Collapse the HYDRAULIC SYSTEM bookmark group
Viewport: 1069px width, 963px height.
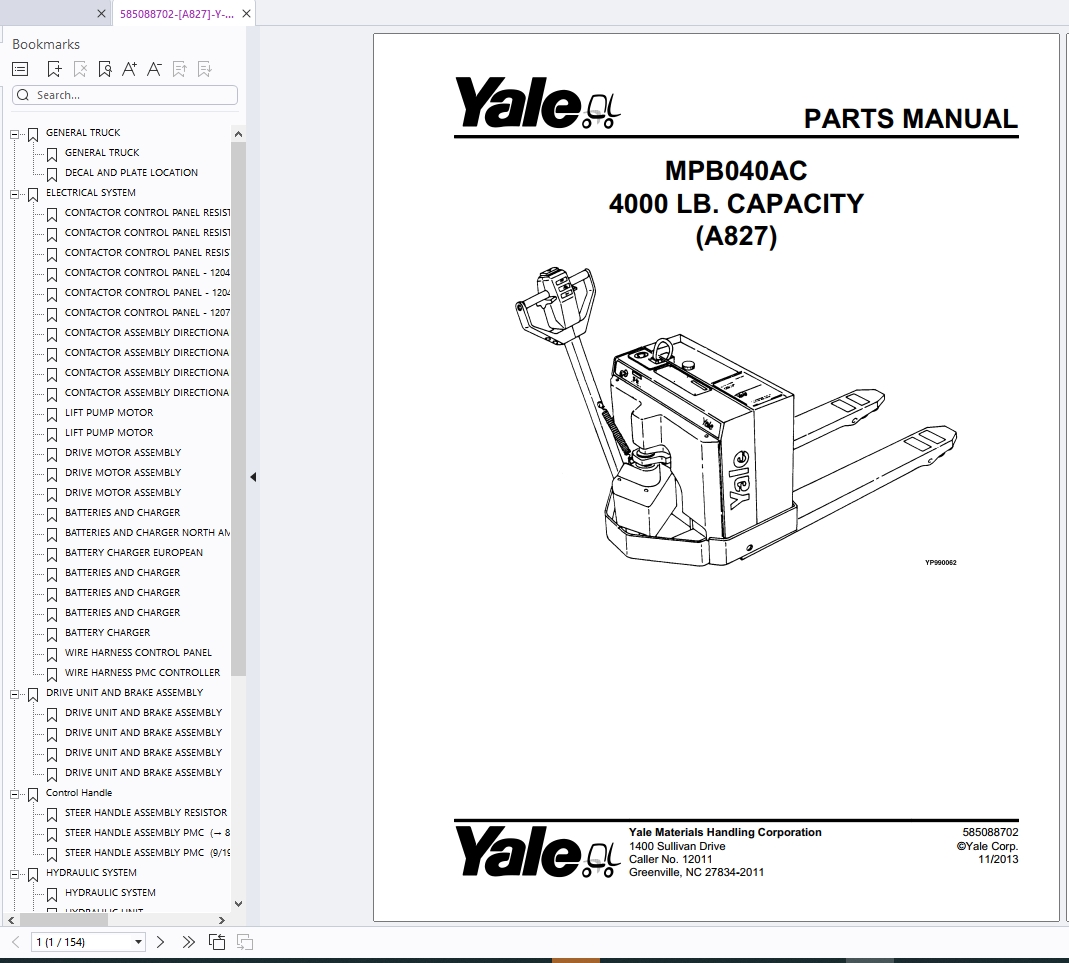point(14,874)
